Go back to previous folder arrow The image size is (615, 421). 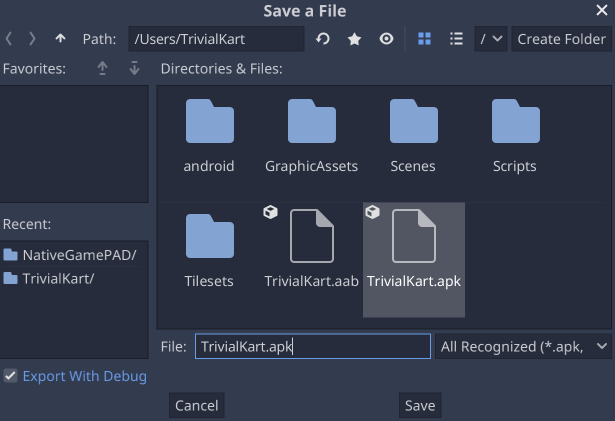tap(10, 39)
